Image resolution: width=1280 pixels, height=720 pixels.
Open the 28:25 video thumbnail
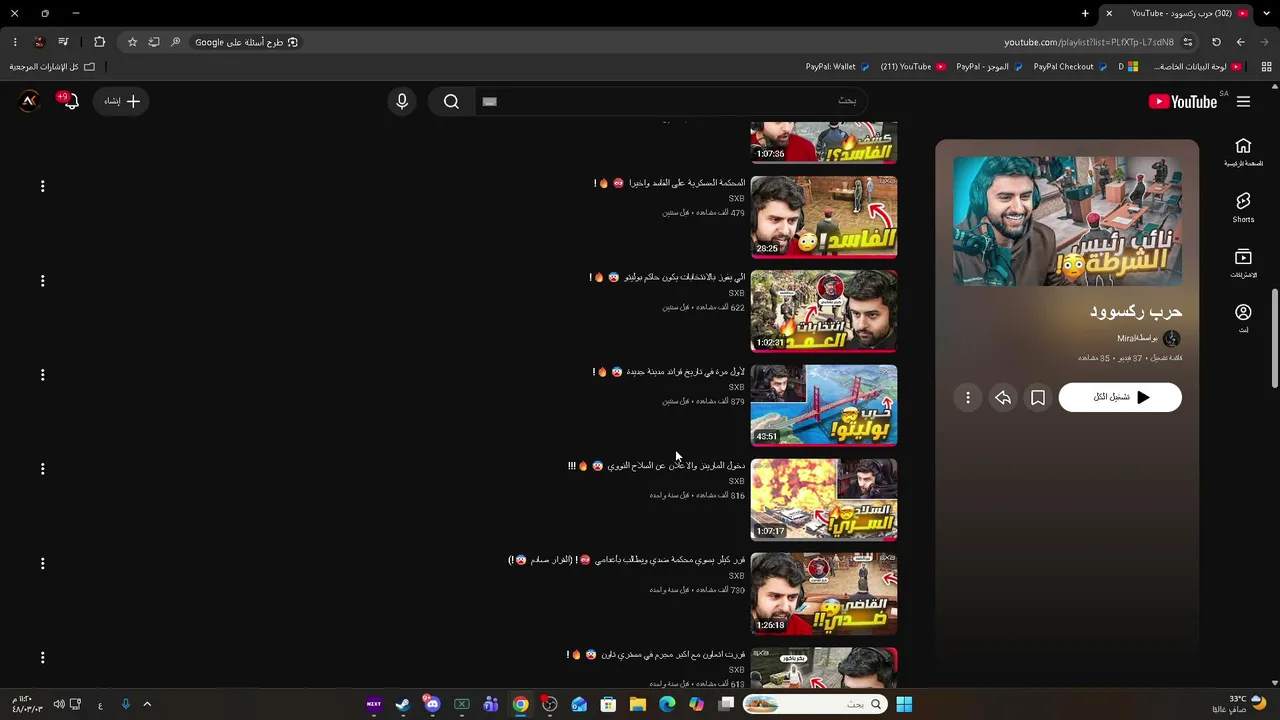[x=824, y=217]
